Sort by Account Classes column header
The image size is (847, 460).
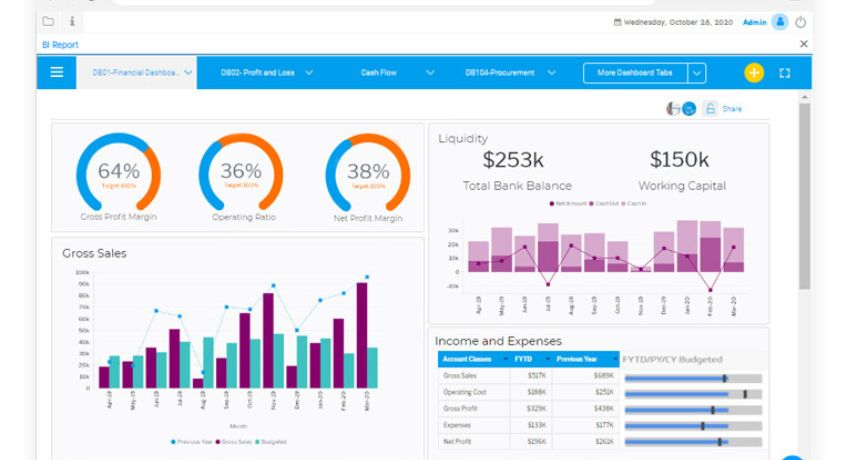(470, 359)
